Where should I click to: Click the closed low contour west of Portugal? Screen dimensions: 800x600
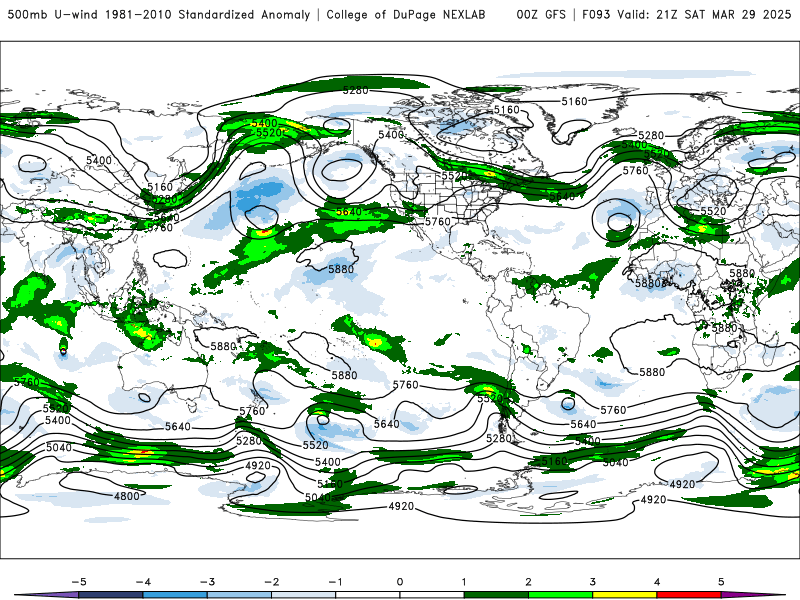pyautogui.click(x=618, y=221)
